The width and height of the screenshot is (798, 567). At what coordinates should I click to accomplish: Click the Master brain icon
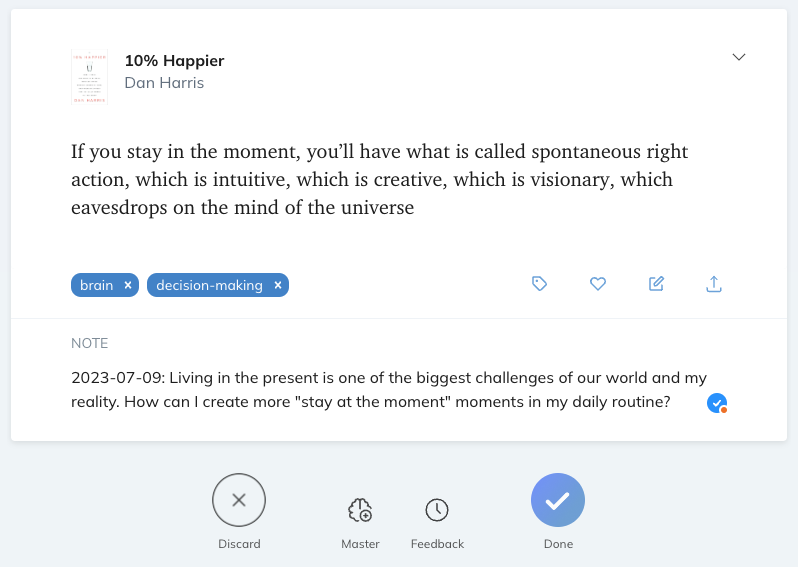coord(360,511)
